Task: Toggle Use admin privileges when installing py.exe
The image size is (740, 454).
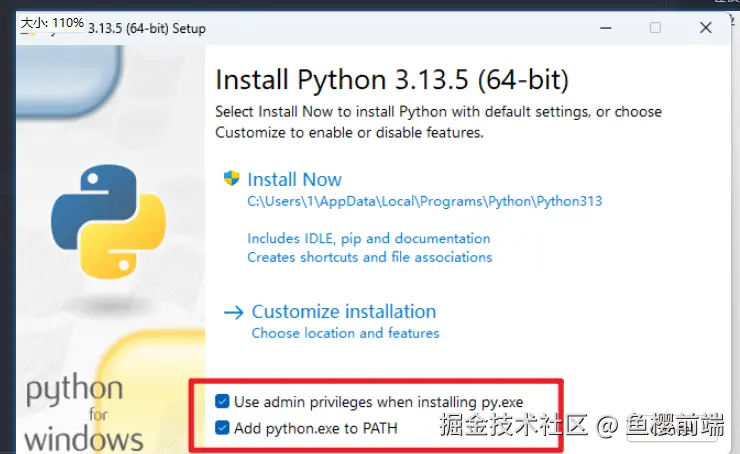Action: 222,402
